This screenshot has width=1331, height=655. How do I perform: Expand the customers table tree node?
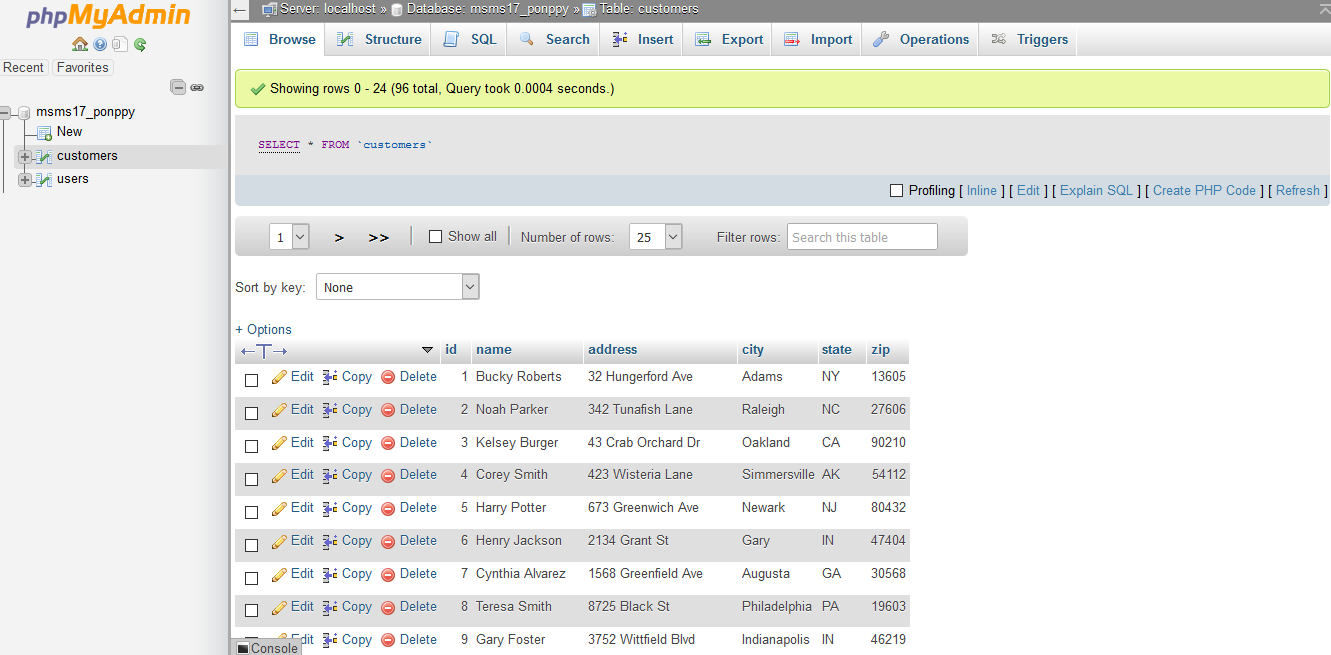(x=25, y=156)
